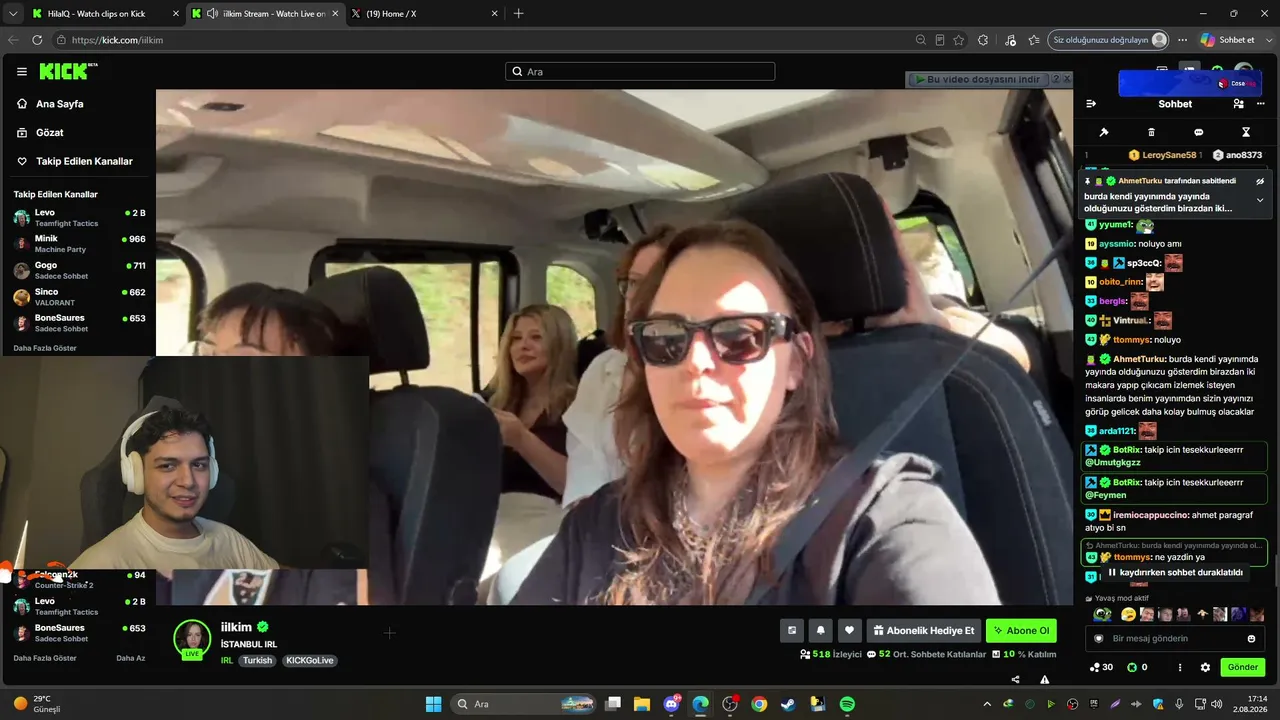
Task: Open Windows Start menu
Action: pos(433,704)
